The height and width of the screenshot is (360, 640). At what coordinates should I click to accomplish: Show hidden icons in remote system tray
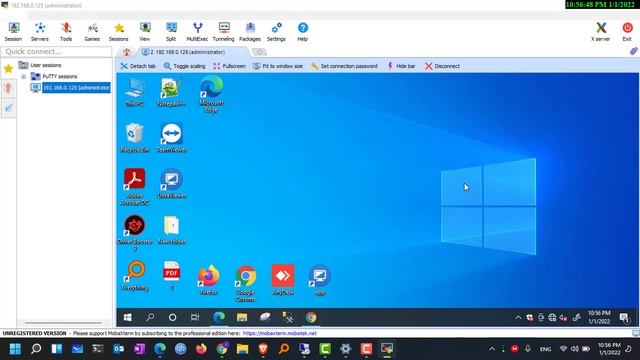[x=518, y=318]
